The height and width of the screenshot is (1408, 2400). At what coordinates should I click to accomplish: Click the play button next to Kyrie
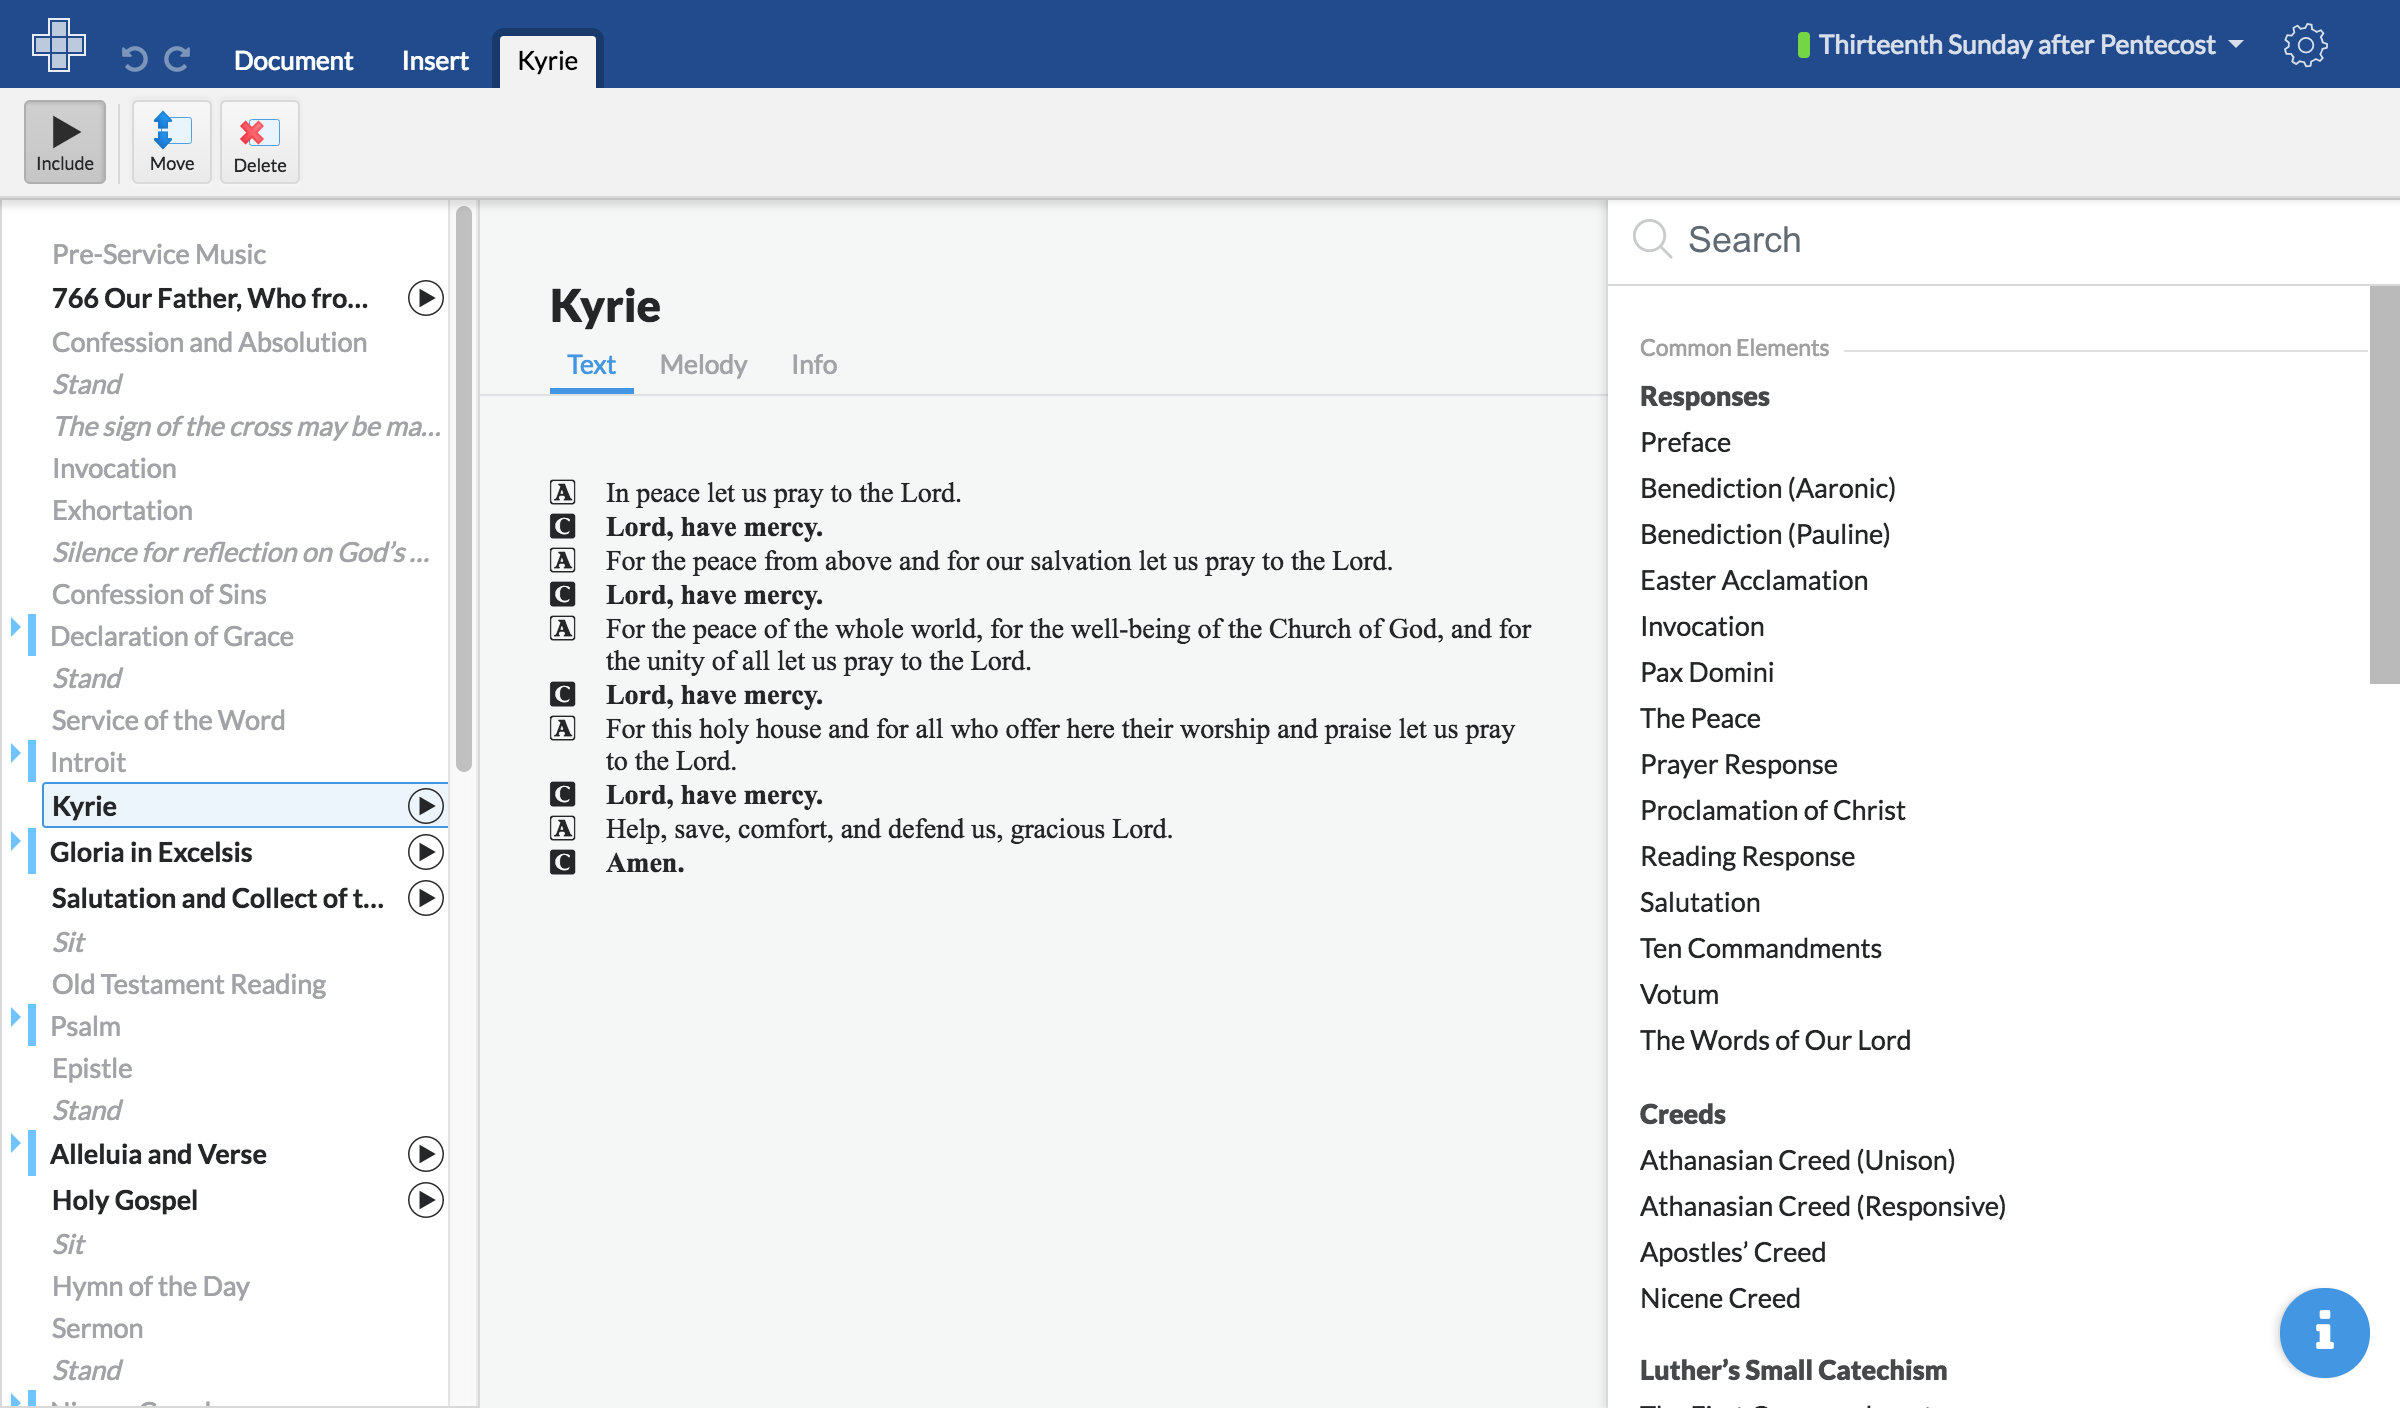click(426, 805)
